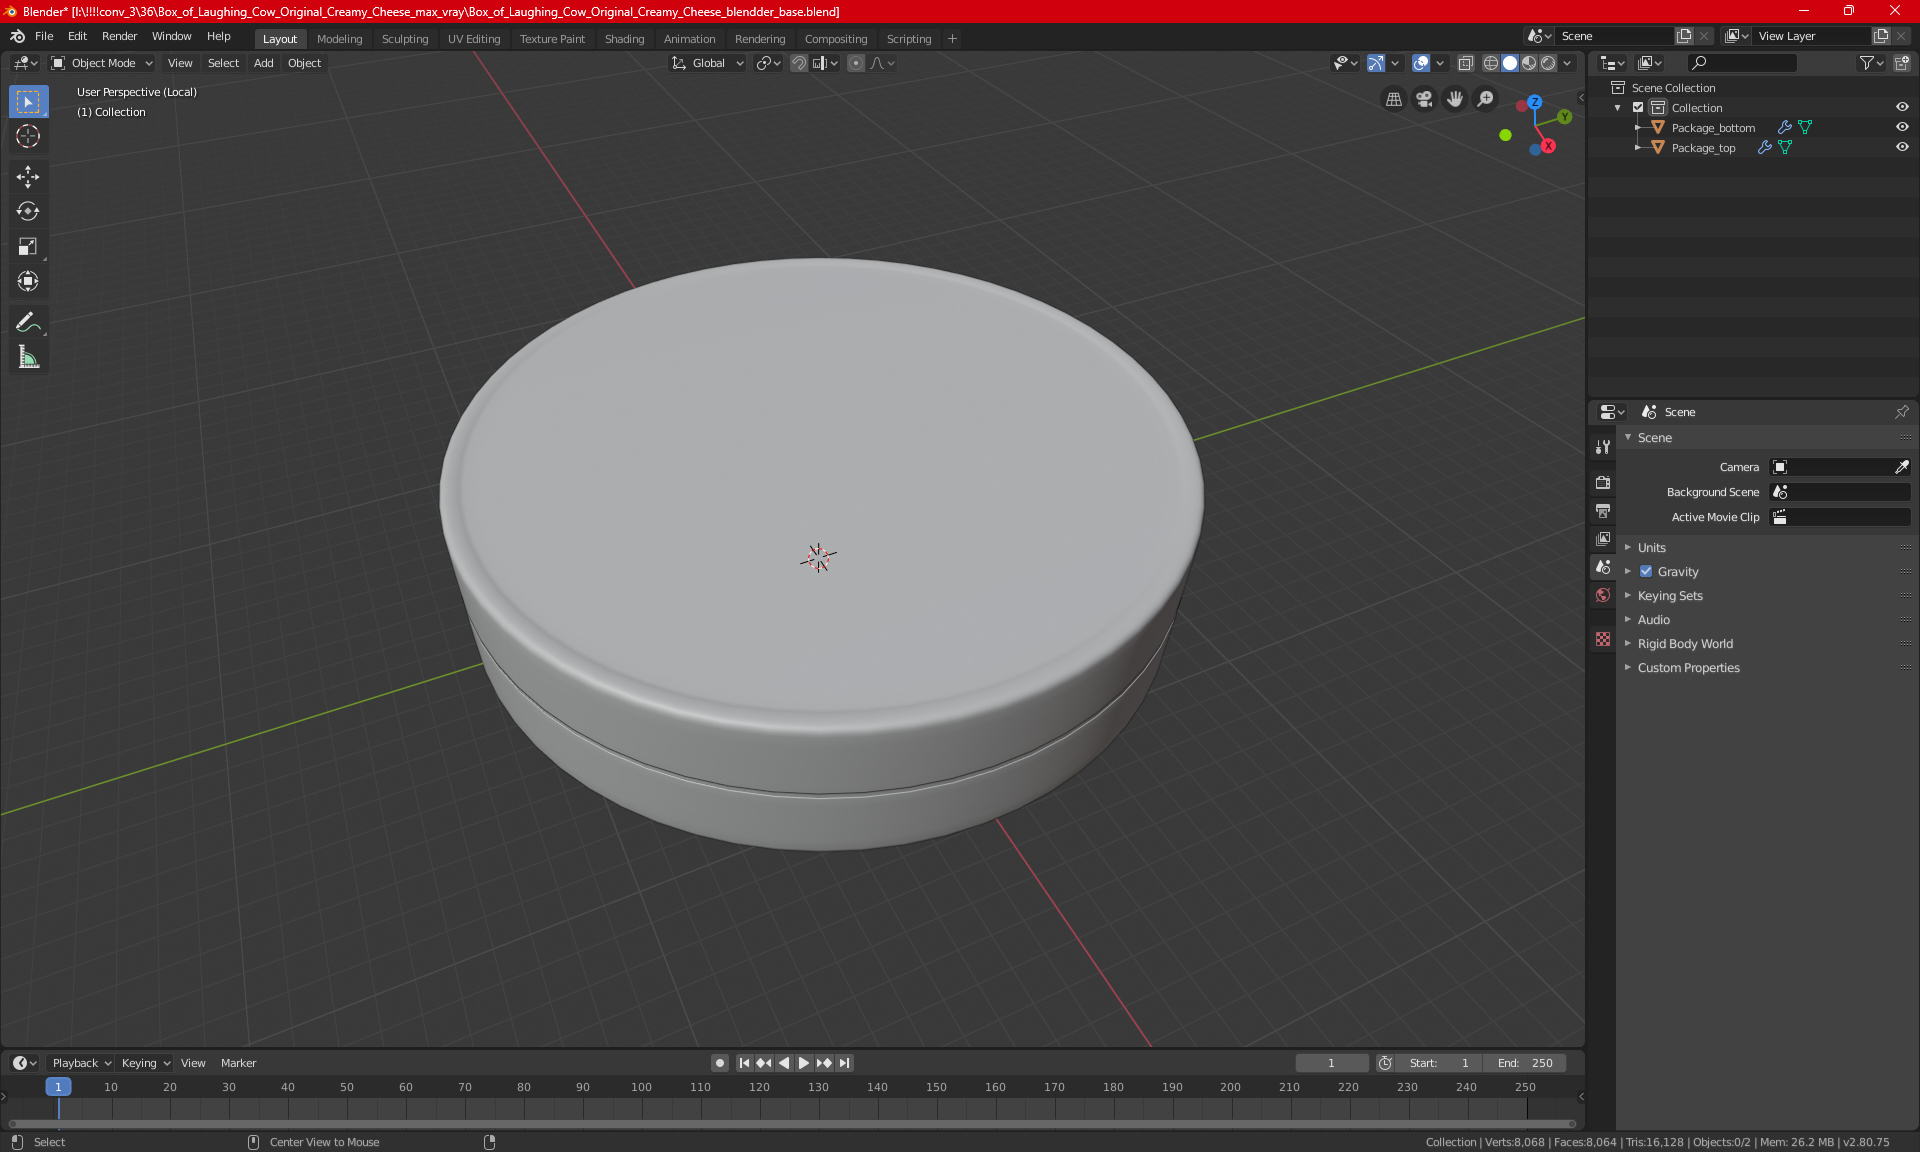Open the Playback popover in timeline
The width and height of the screenshot is (1920, 1152).
pyautogui.click(x=80, y=1063)
